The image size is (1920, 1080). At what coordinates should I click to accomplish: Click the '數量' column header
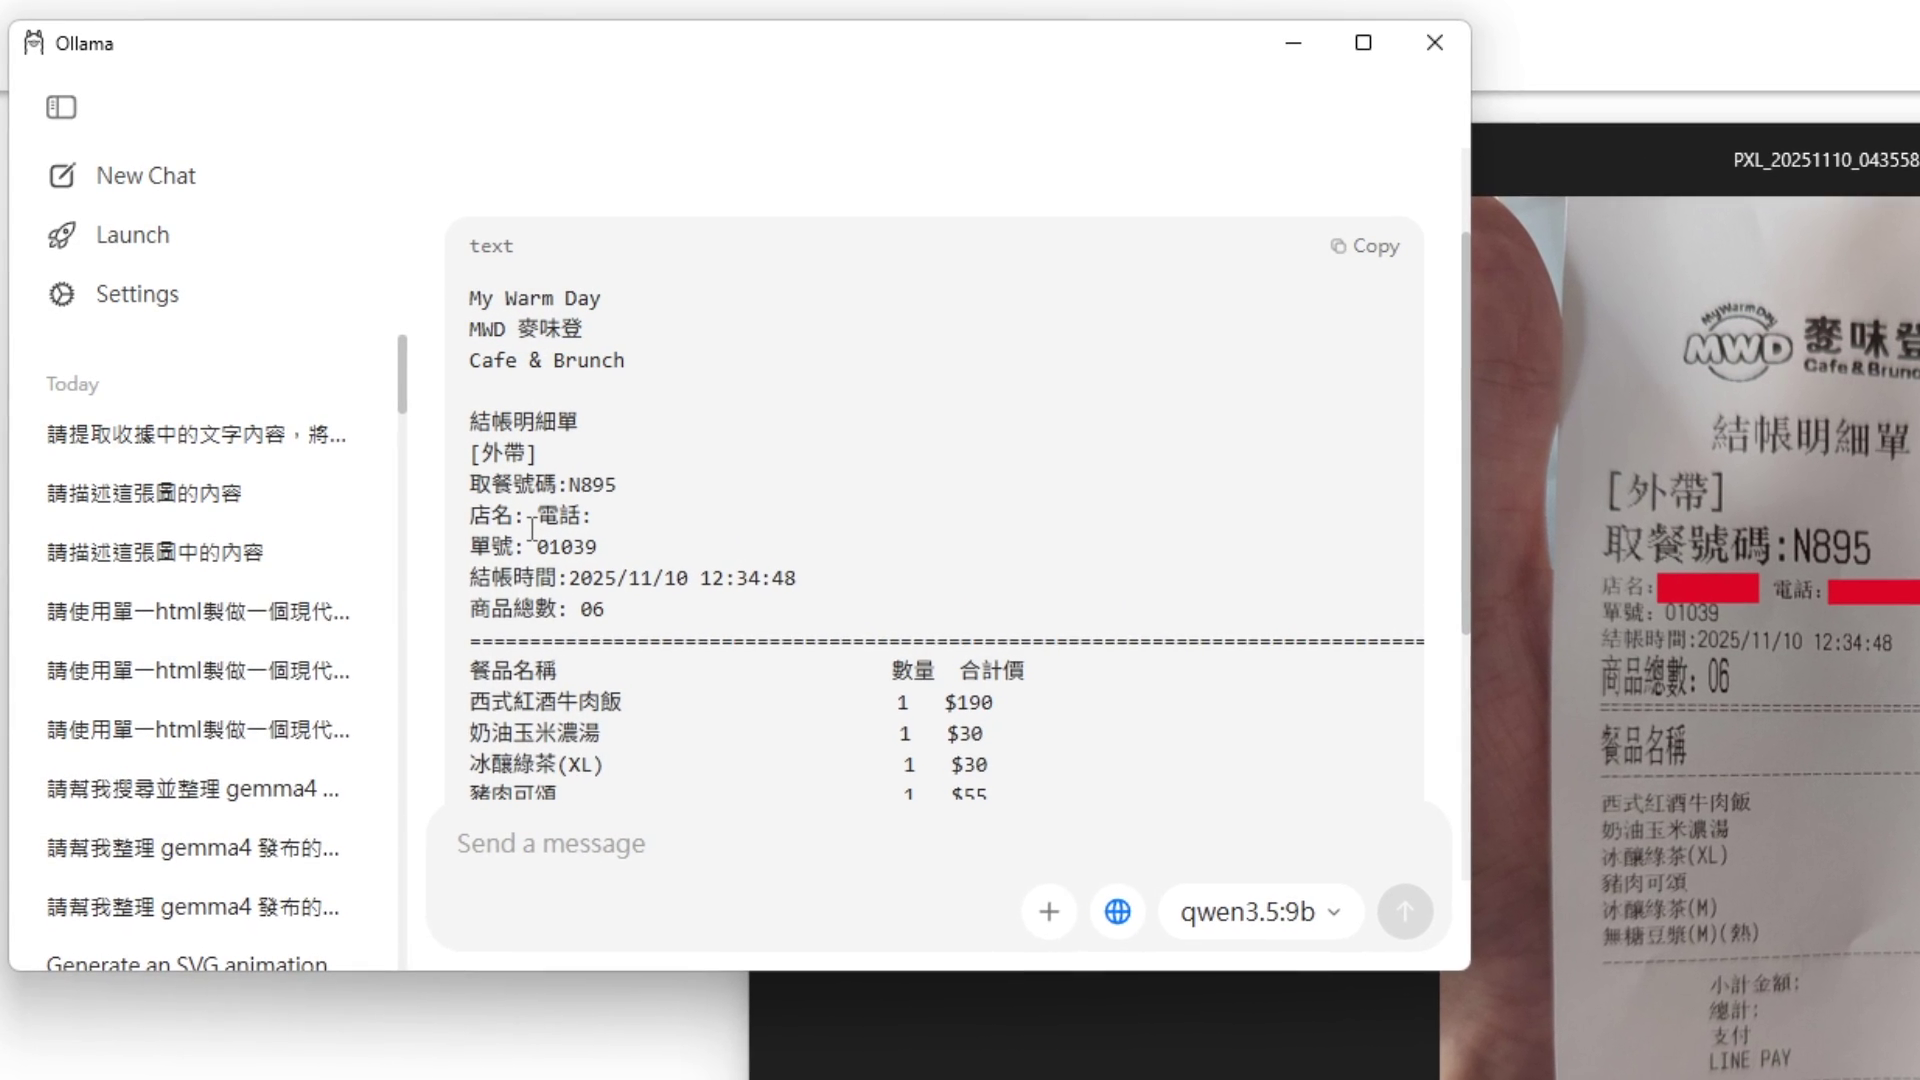tap(913, 671)
